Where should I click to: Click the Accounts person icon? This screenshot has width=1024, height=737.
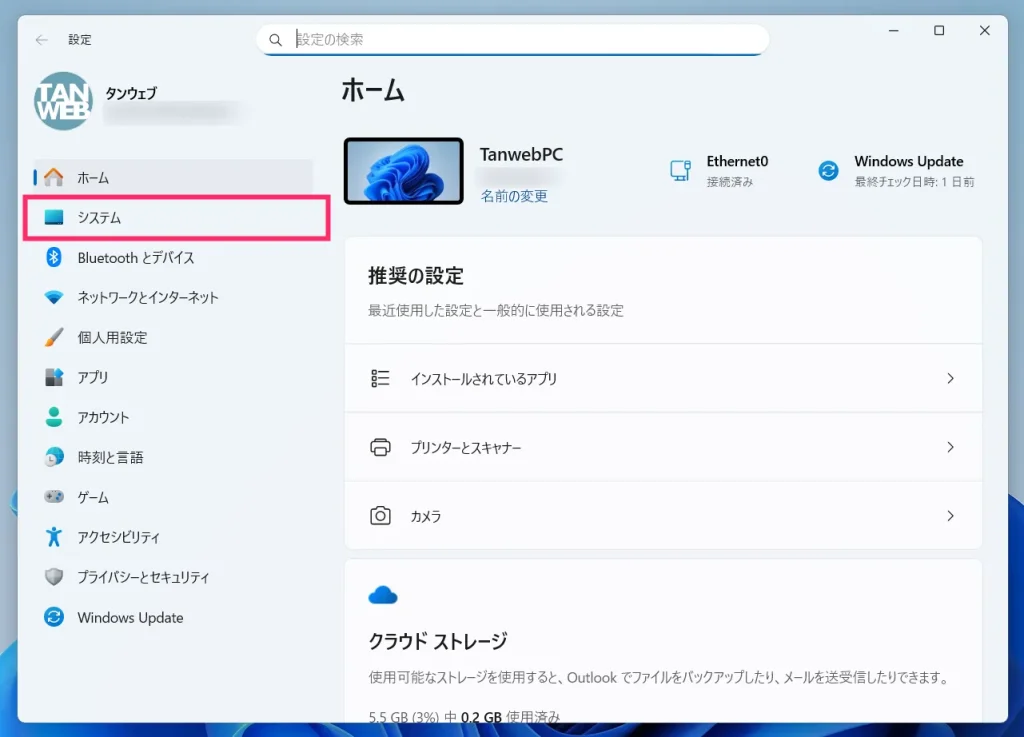[54, 417]
